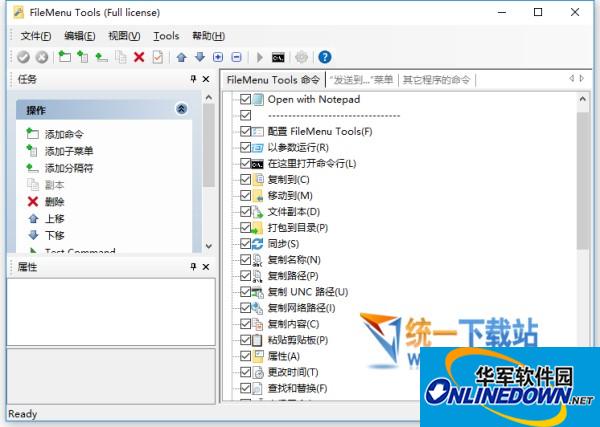This screenshot has width=600, height=427.
Task: Click the task panel vertical scrollbar thumb
Action: tap(209, 145)
